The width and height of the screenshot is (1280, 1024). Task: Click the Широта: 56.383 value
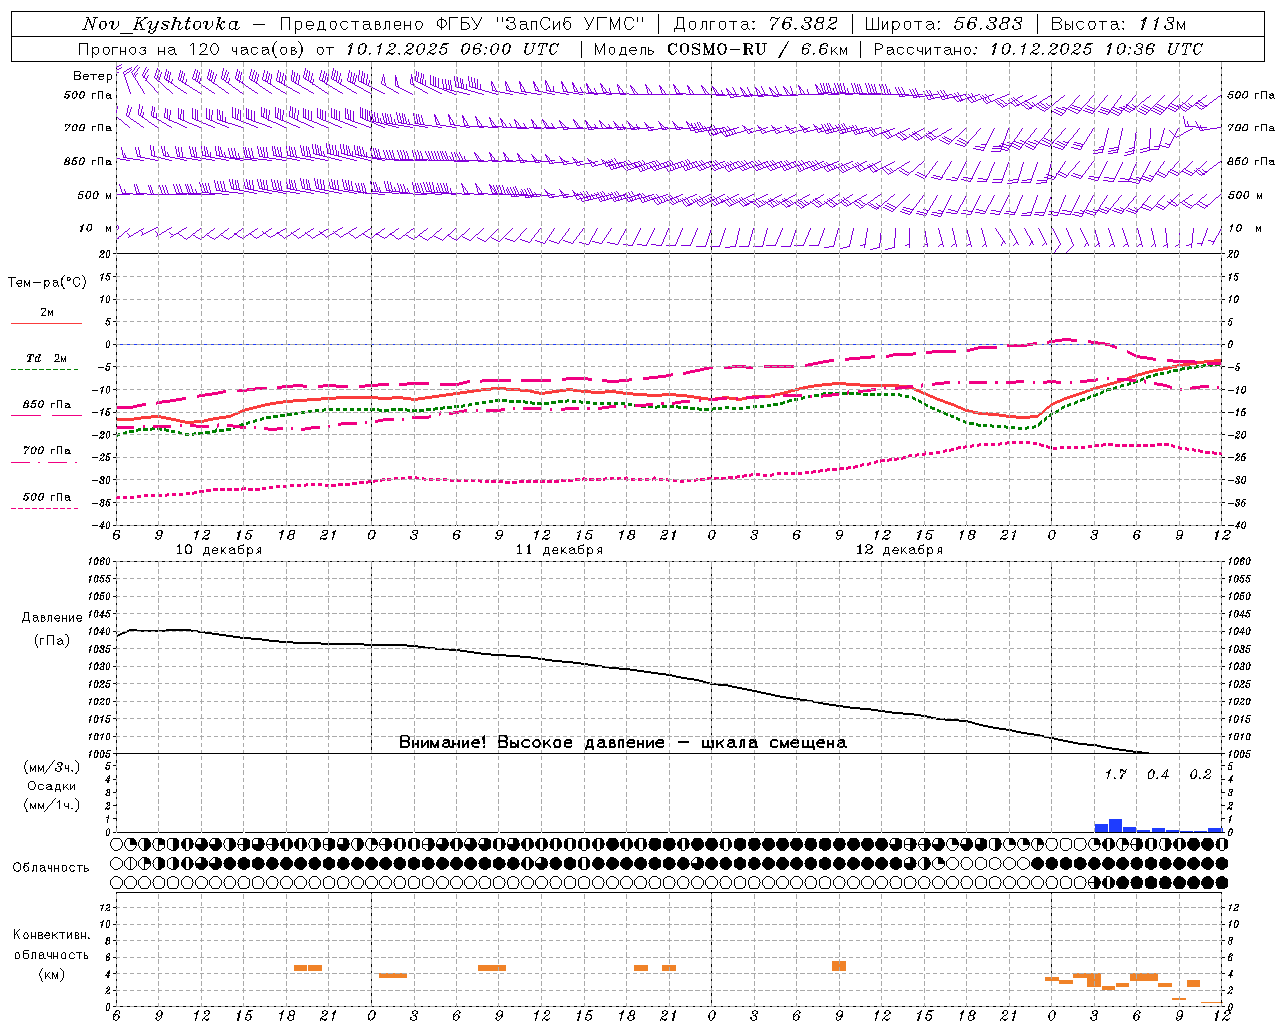pyautogui.click(x=944, y=24)
